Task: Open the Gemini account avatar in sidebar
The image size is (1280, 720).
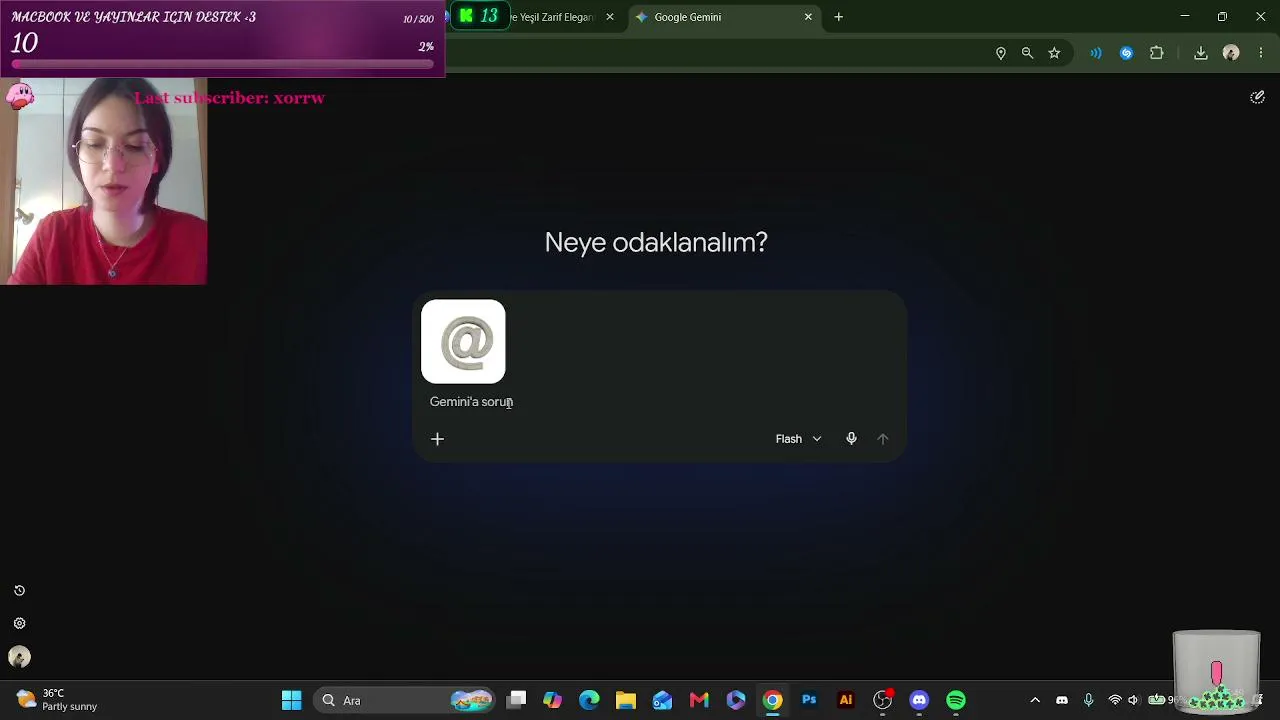Action: point(19,657)
